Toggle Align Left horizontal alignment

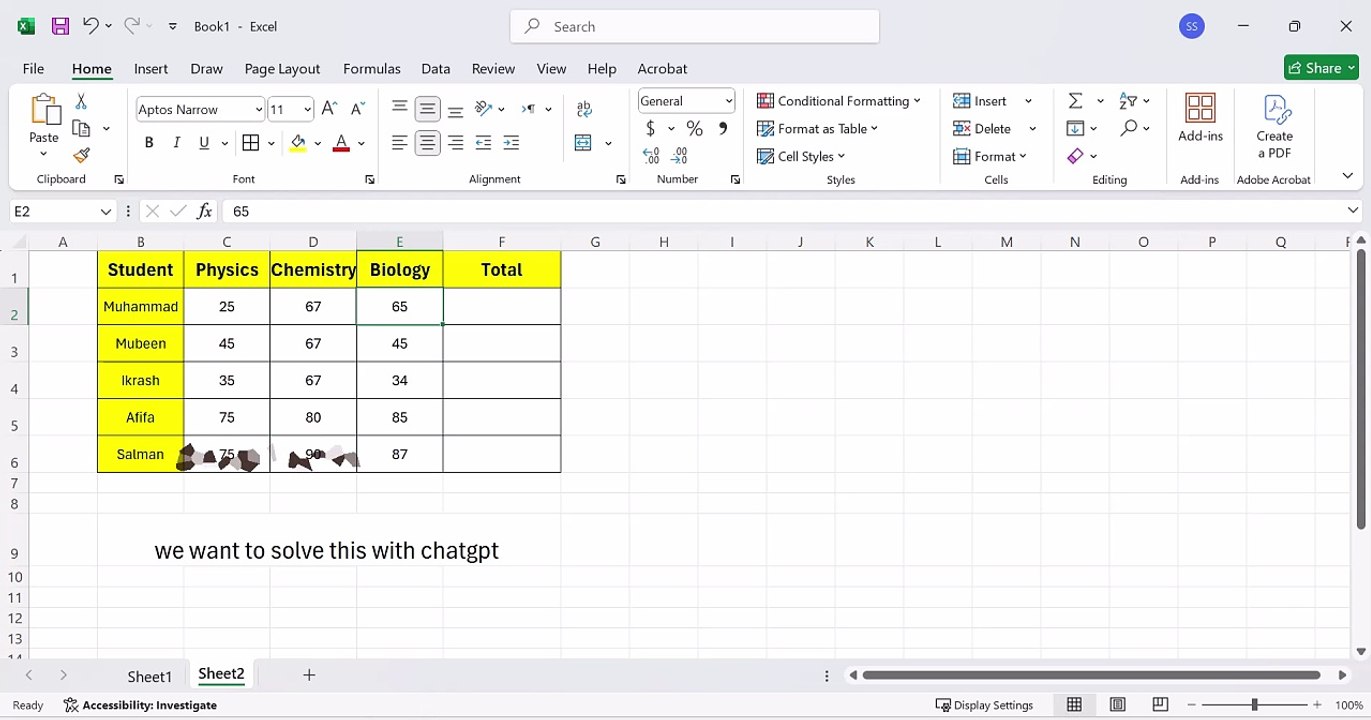click(399, 143)
